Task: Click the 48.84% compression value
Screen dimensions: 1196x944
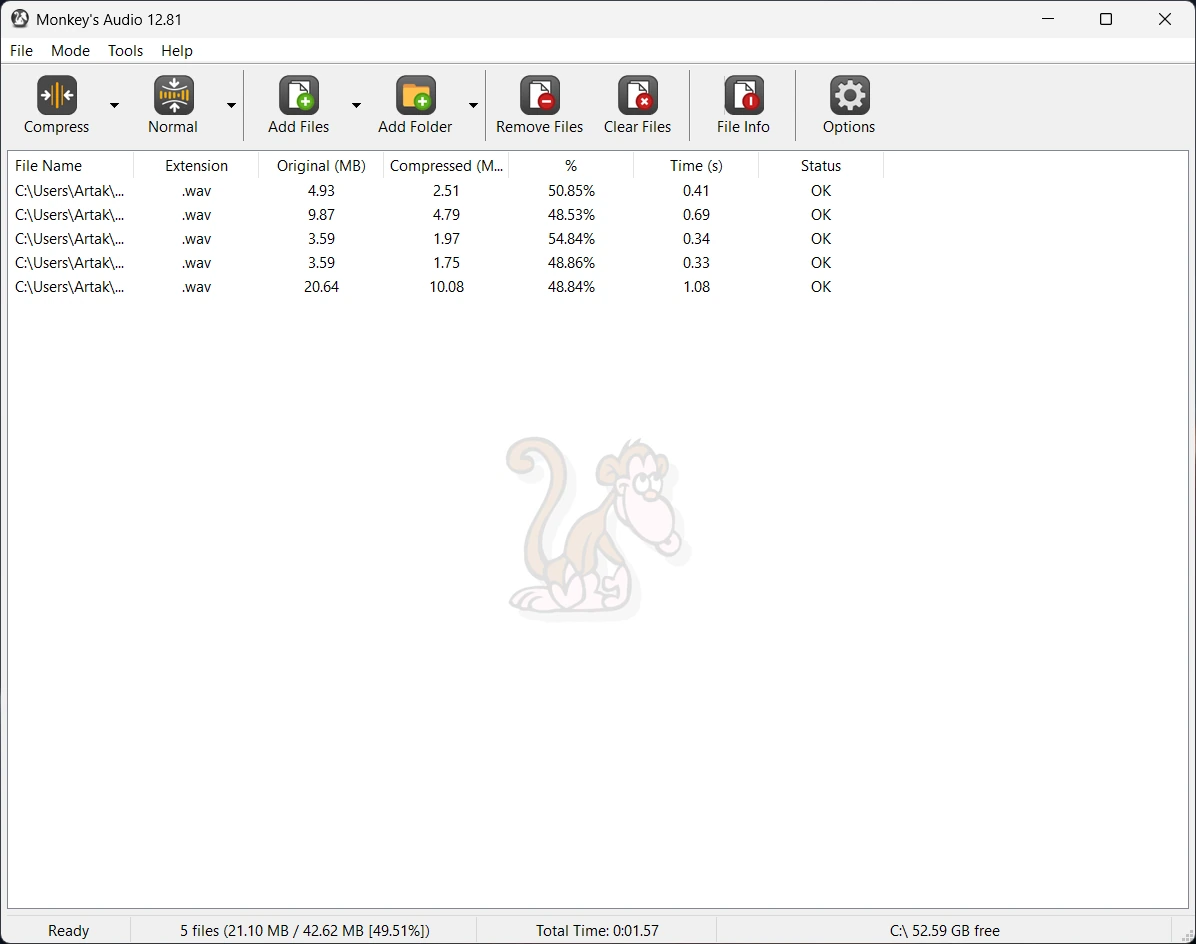Action: point(571,287)
